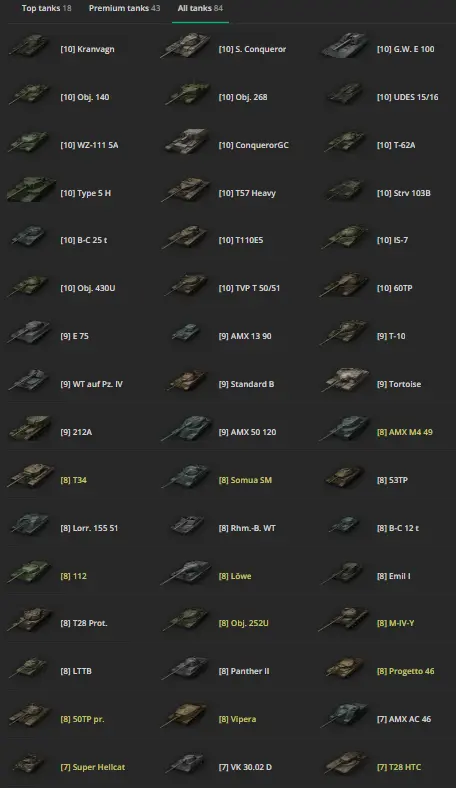
Task: Open the Premium tanks tab
Action: pyautogui.click(x=124, y=8)
